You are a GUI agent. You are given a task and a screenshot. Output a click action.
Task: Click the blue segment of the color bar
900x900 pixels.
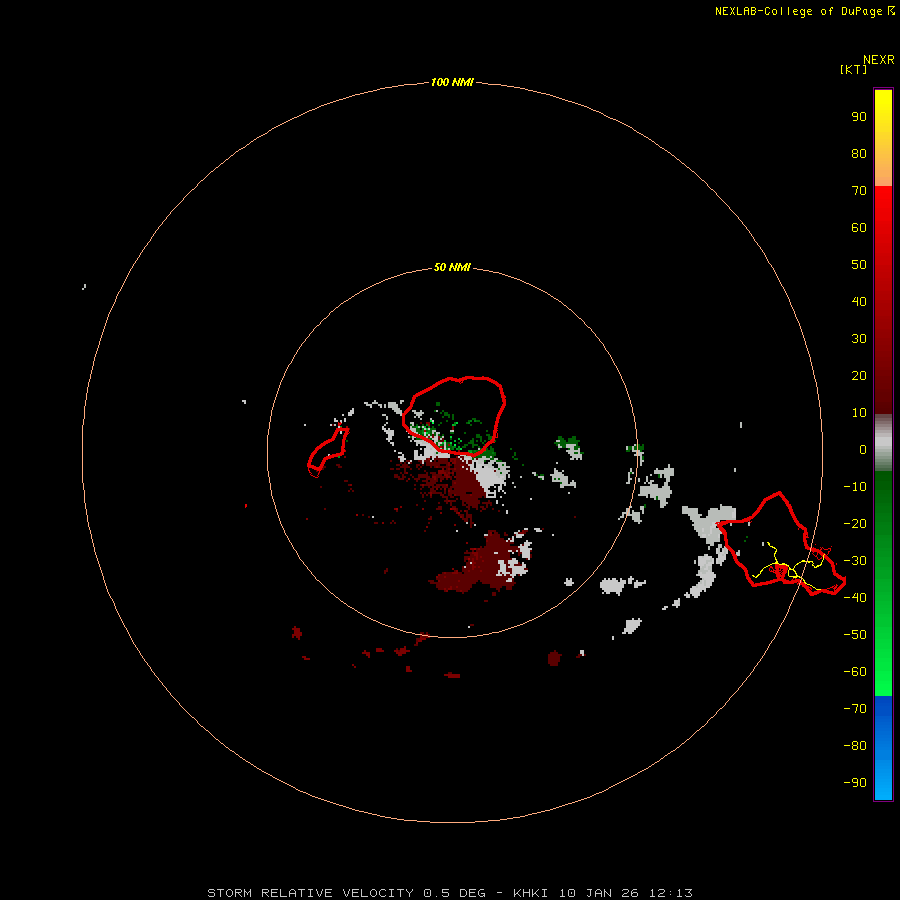click(x=883, y=748)
